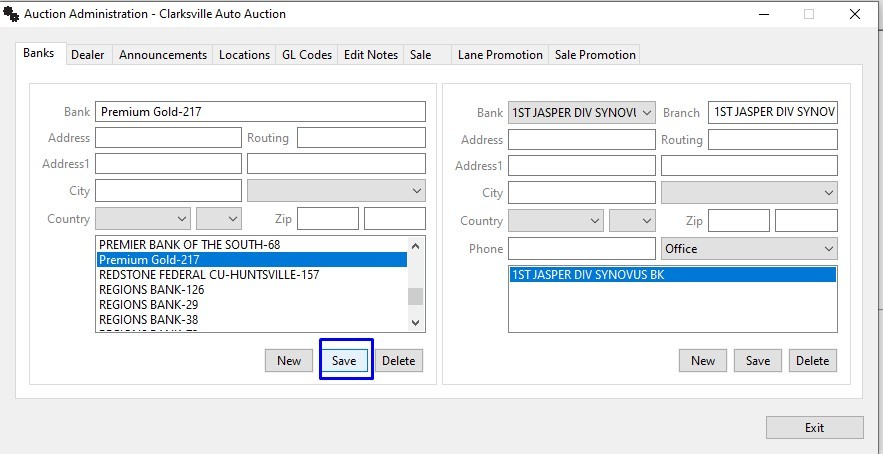Click Save button under the bank list
Image resolution: width=883 pixels, height=454 pixels.
(x=344, y=361)
